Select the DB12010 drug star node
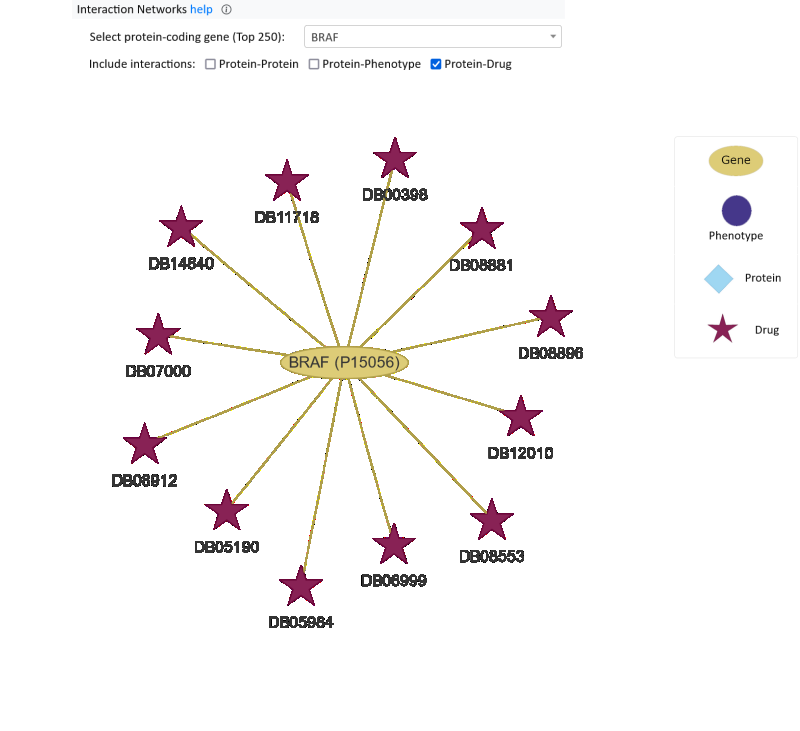This screenshot has height=731, width=800. click(520, 417)
